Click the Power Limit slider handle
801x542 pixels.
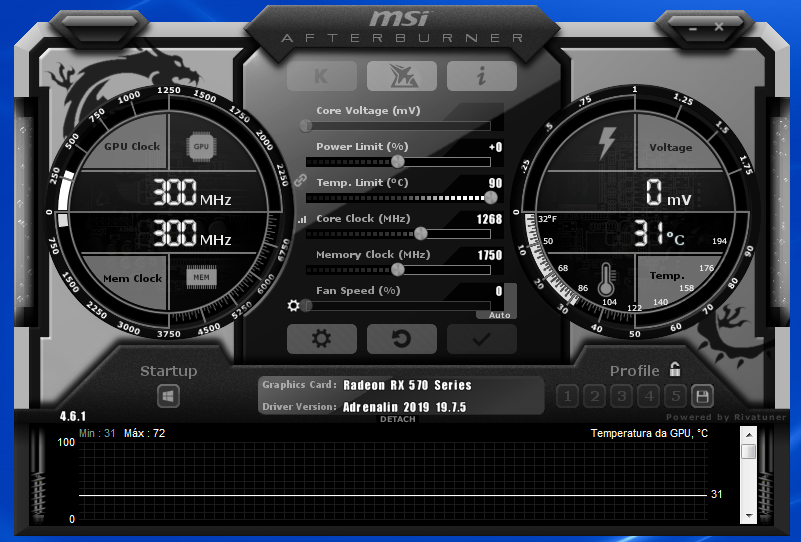tap(398, 161)
